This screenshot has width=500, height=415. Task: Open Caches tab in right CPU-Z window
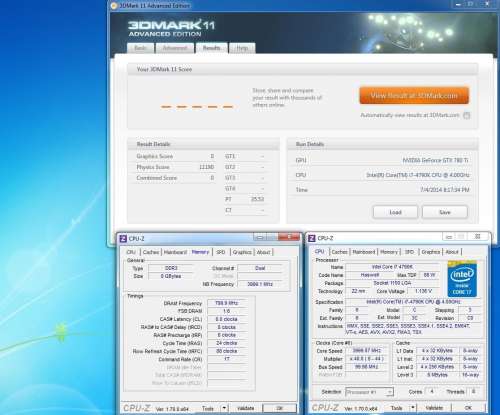coord(339,252)
